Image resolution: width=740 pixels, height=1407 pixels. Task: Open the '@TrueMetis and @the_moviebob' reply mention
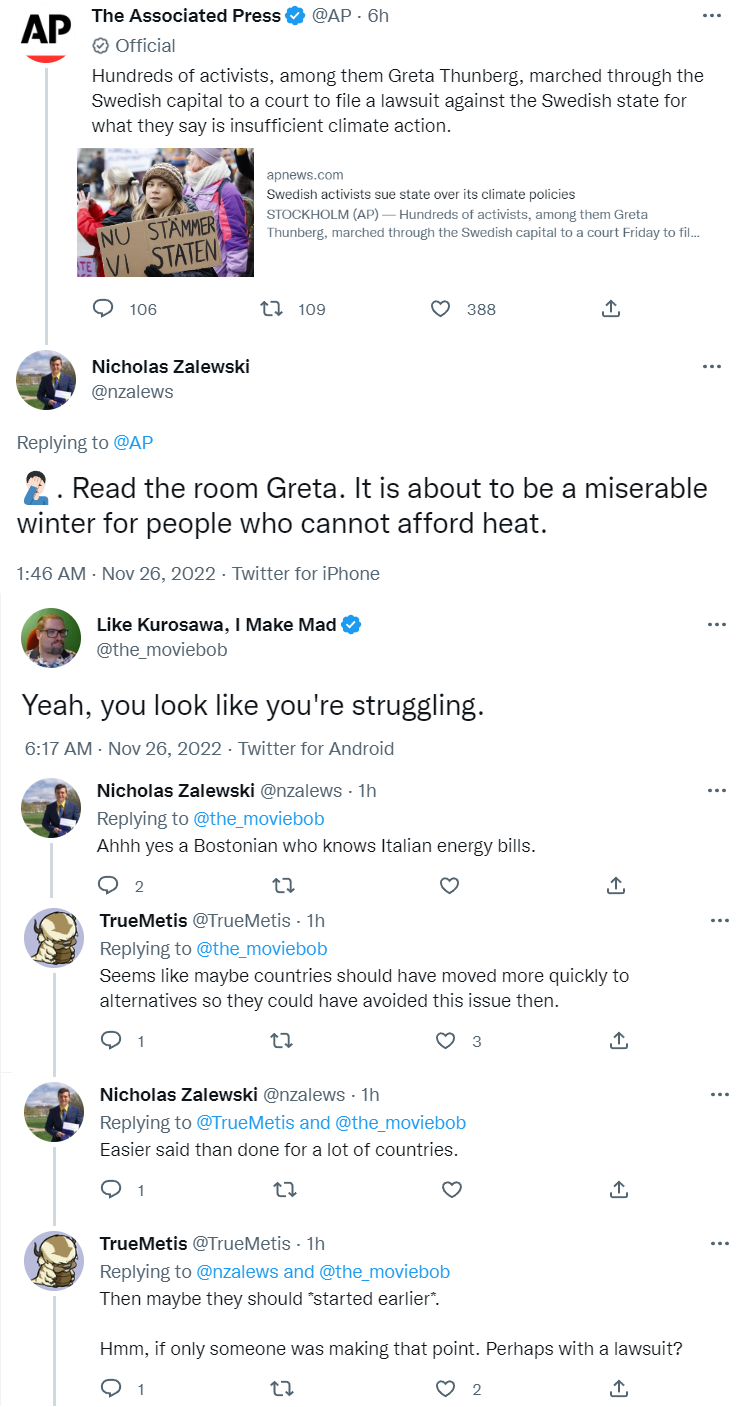331,1122
